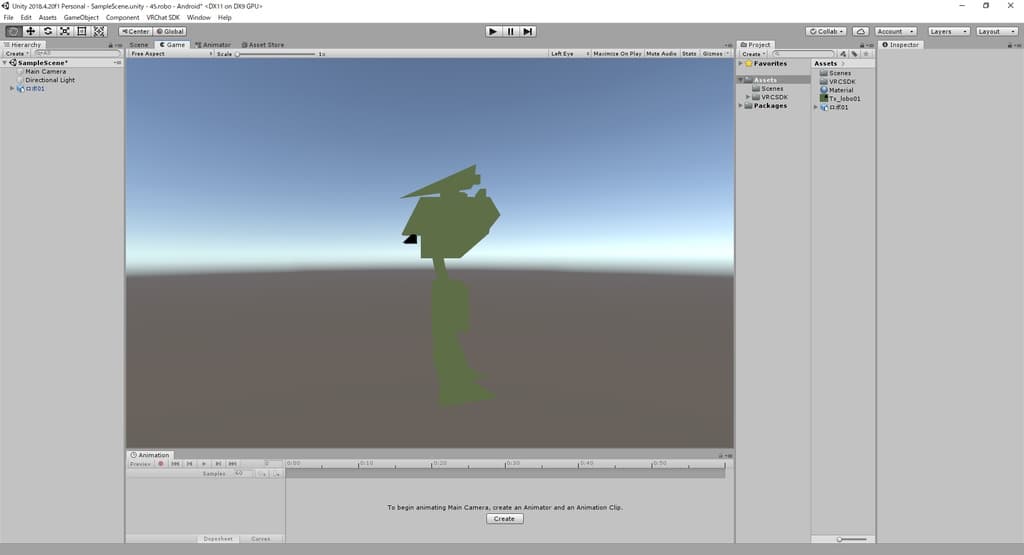Select the combined Transform tool
Image resolution: width=1024 pixels, height=555 pixels.
[x=99, y=31]
